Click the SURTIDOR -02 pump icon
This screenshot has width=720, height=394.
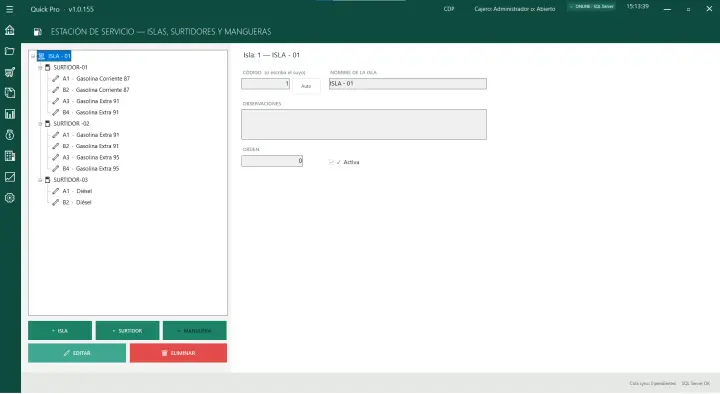(47, 124)
